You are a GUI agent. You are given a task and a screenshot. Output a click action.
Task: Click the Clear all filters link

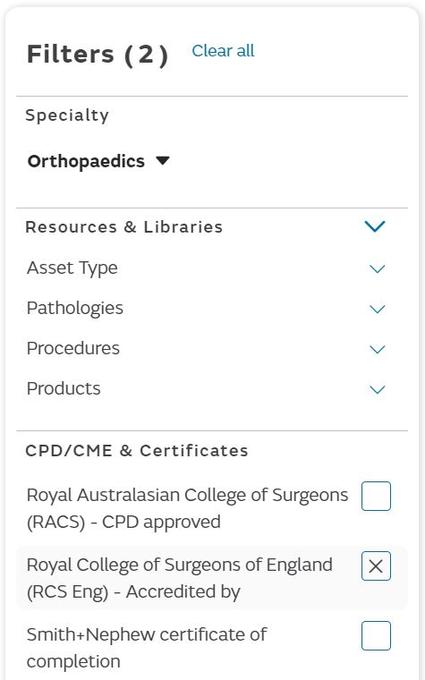tap(223, 51)
